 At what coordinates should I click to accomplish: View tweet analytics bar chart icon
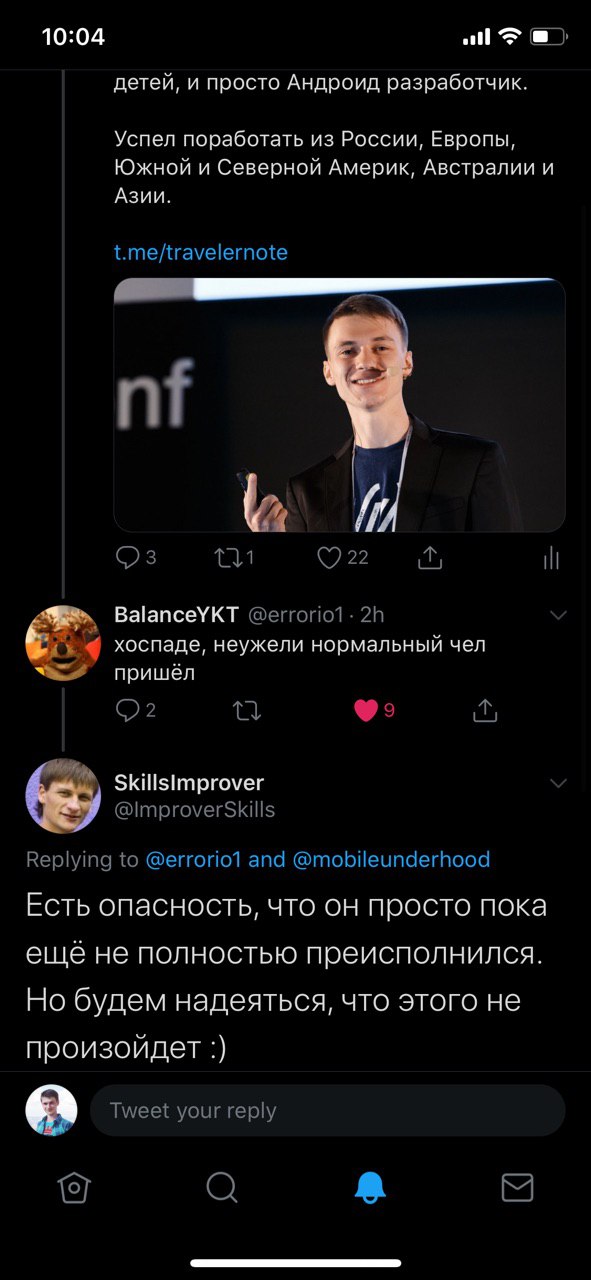551,558
